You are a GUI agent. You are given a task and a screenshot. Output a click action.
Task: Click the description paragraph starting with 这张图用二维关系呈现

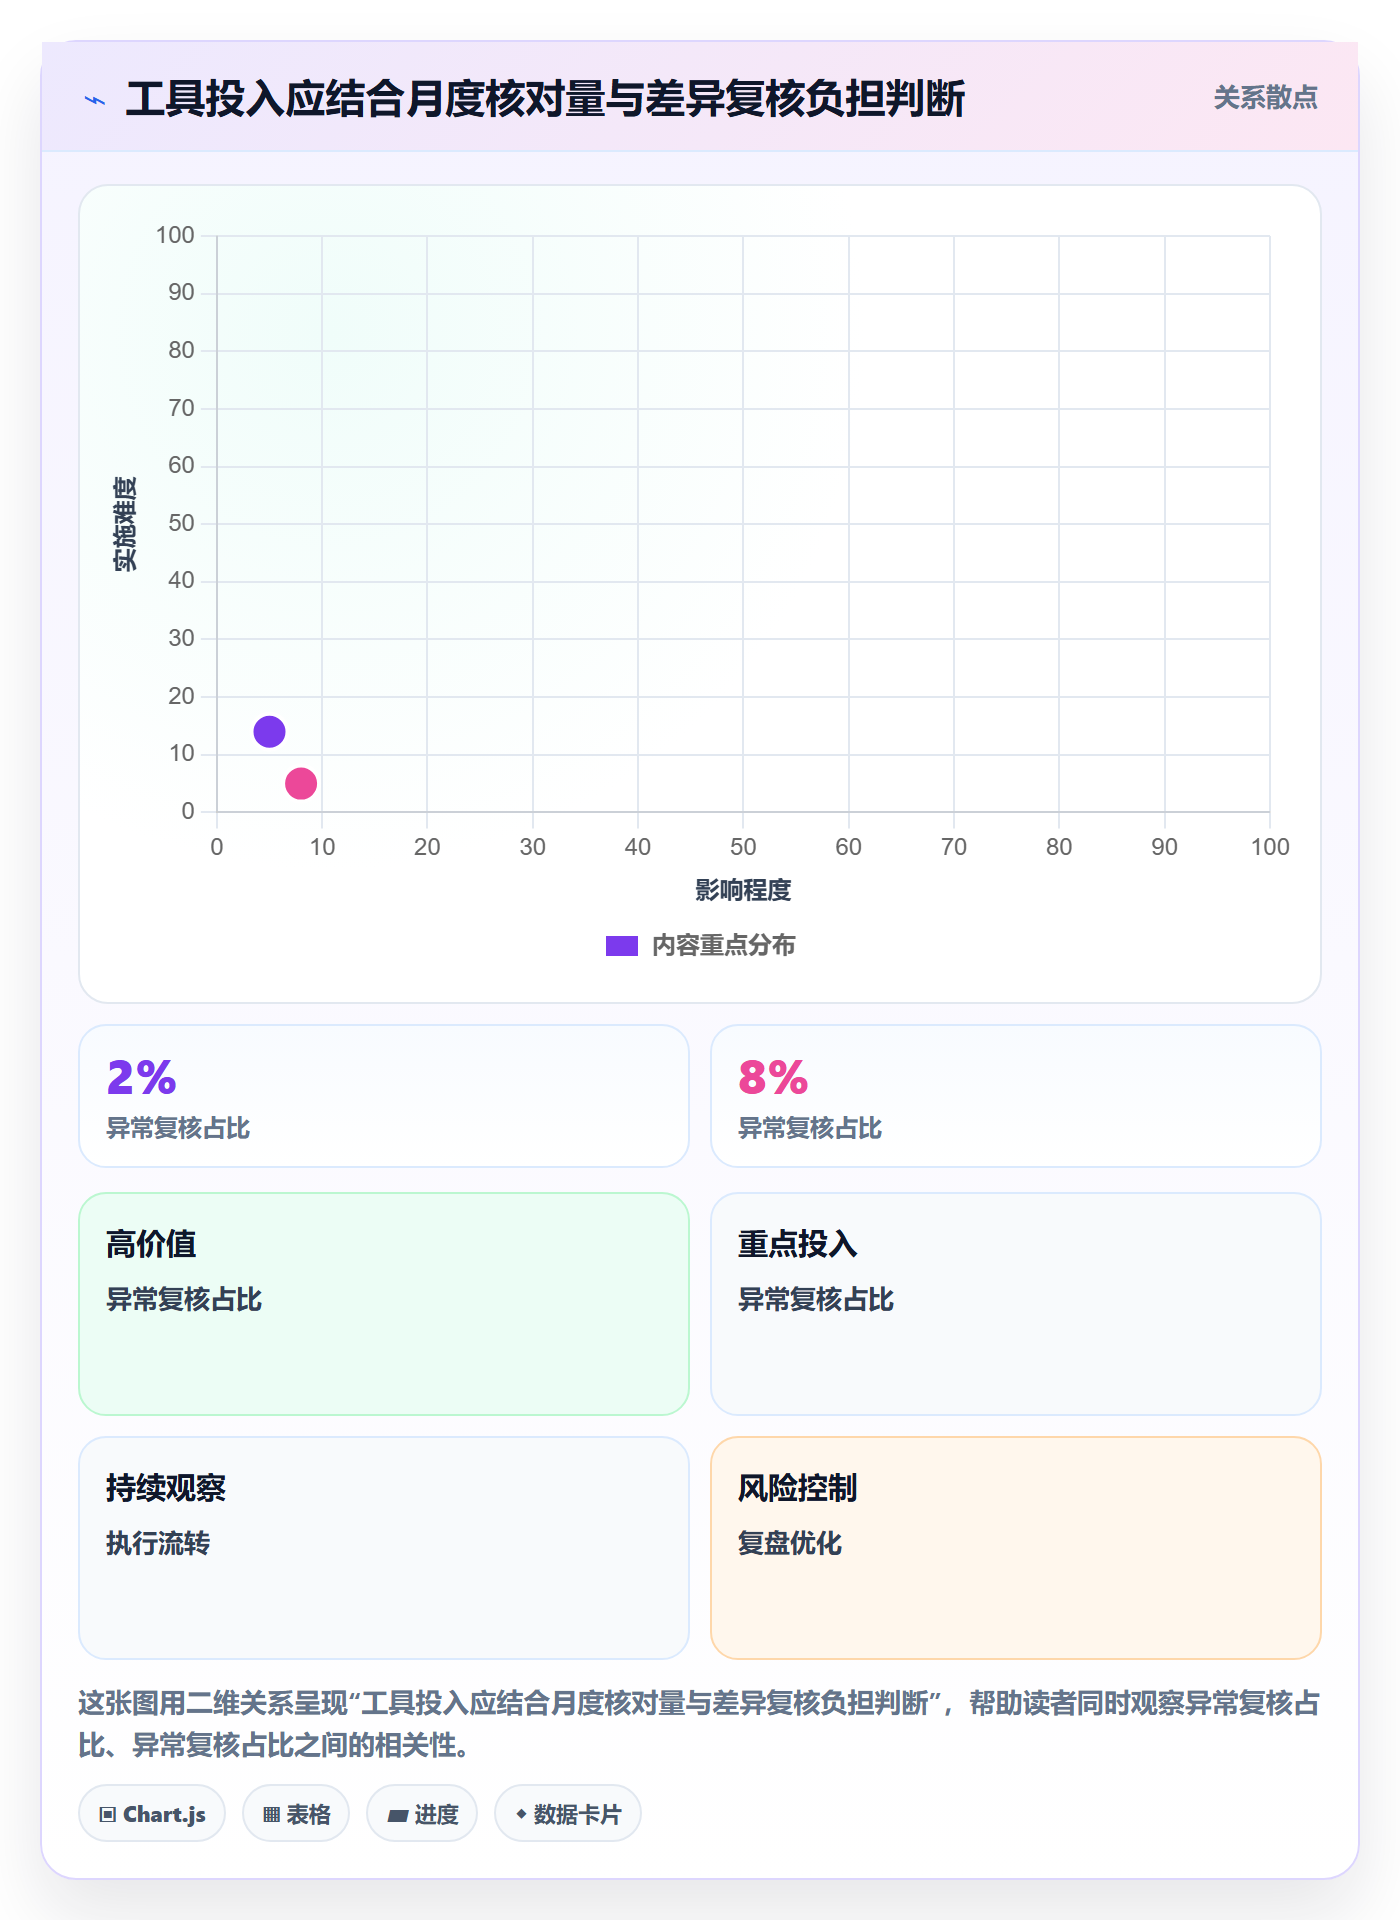coord(699,1724)
